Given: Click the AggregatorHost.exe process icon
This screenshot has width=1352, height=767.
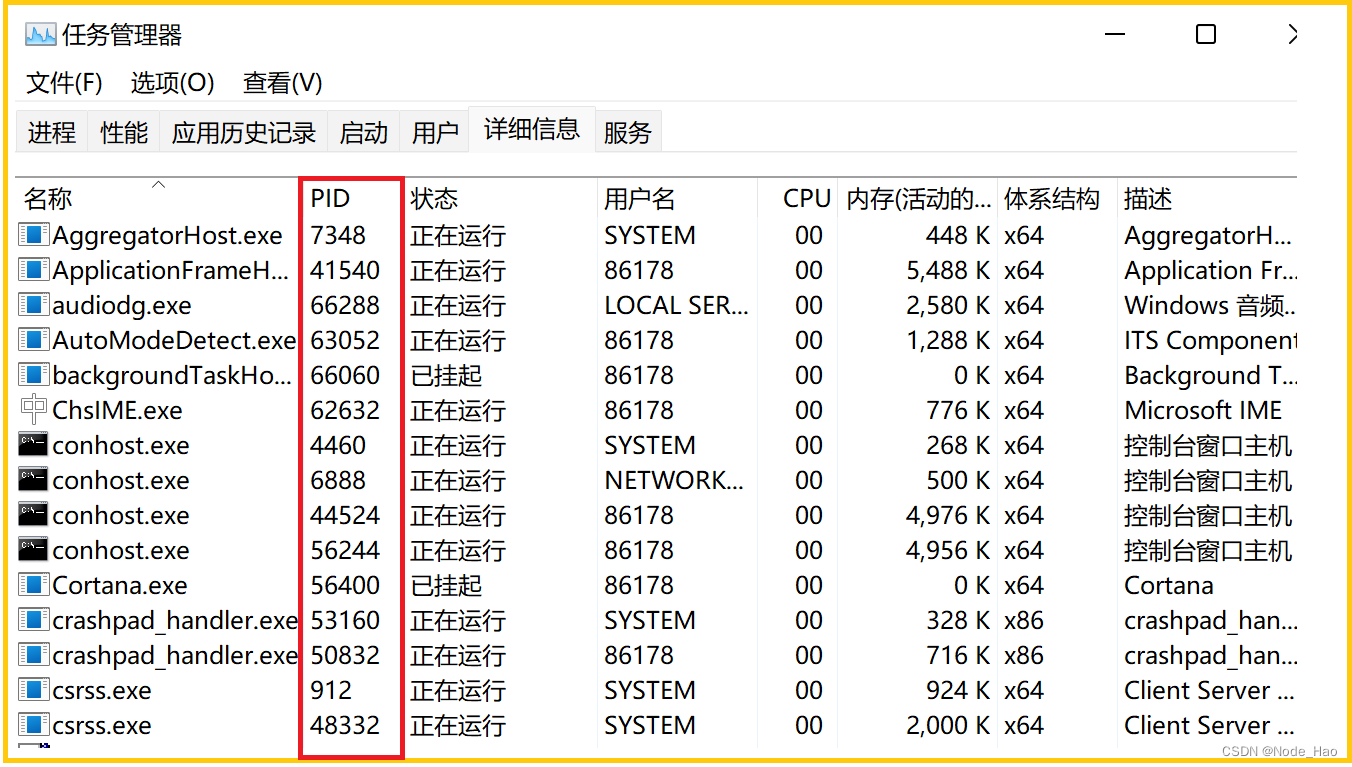Looking at the screenshot, I should 34,235.
